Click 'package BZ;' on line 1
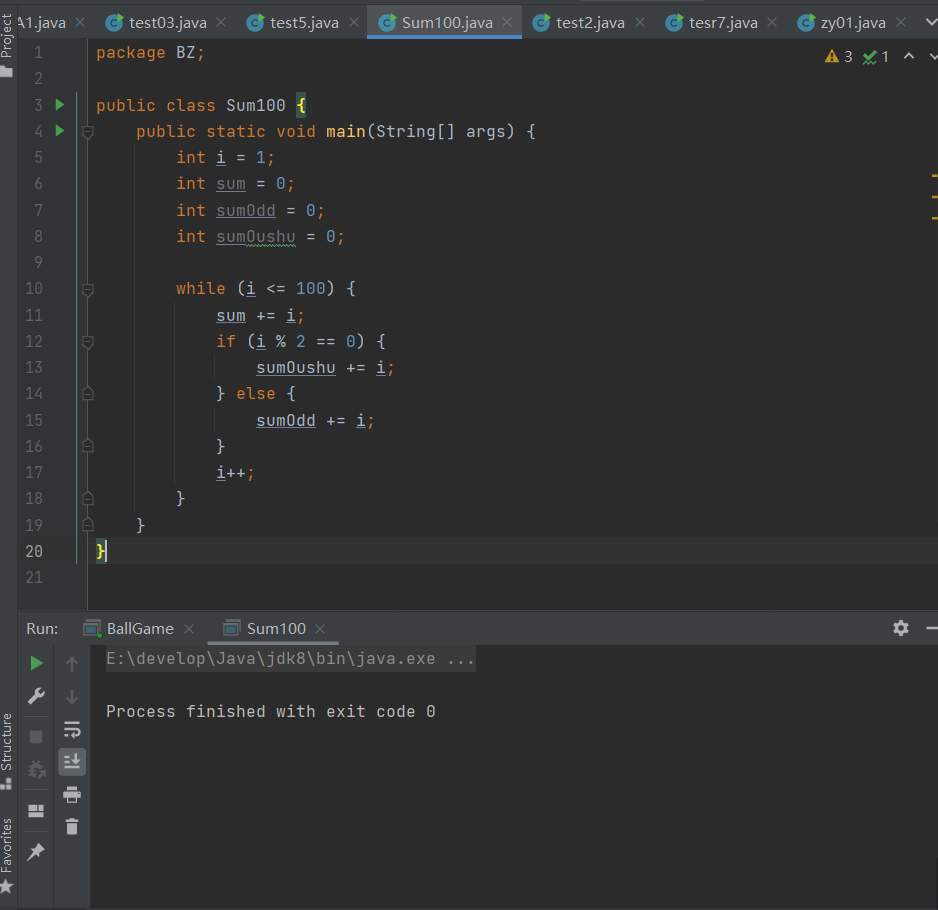938x910 pixels. 150,53
